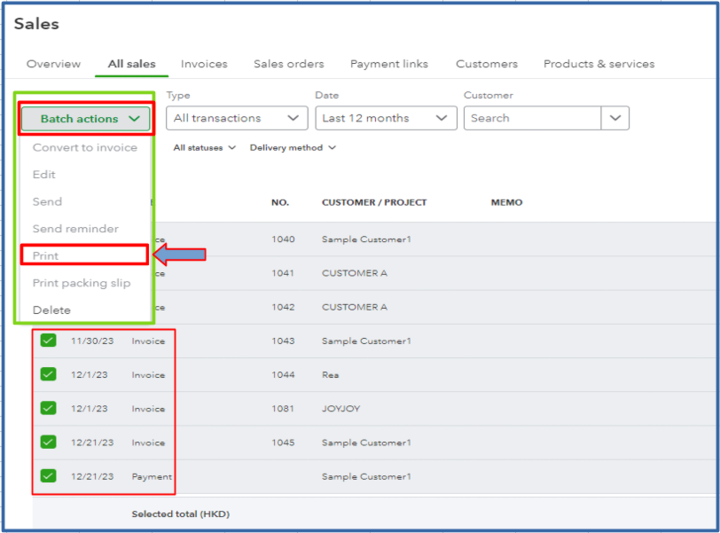Click the Batch actions dropdown button

point(85,119)
